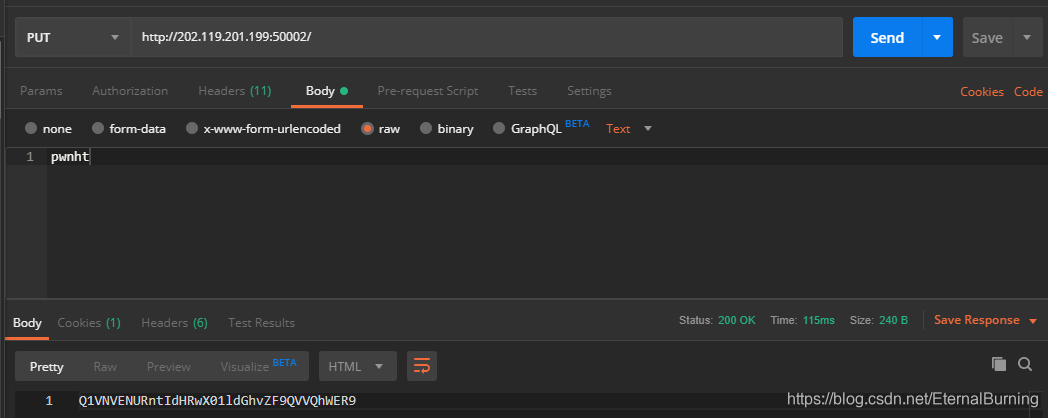Select the response Body tab
The width and height of the screenshot is (1048, 418).
27,322
